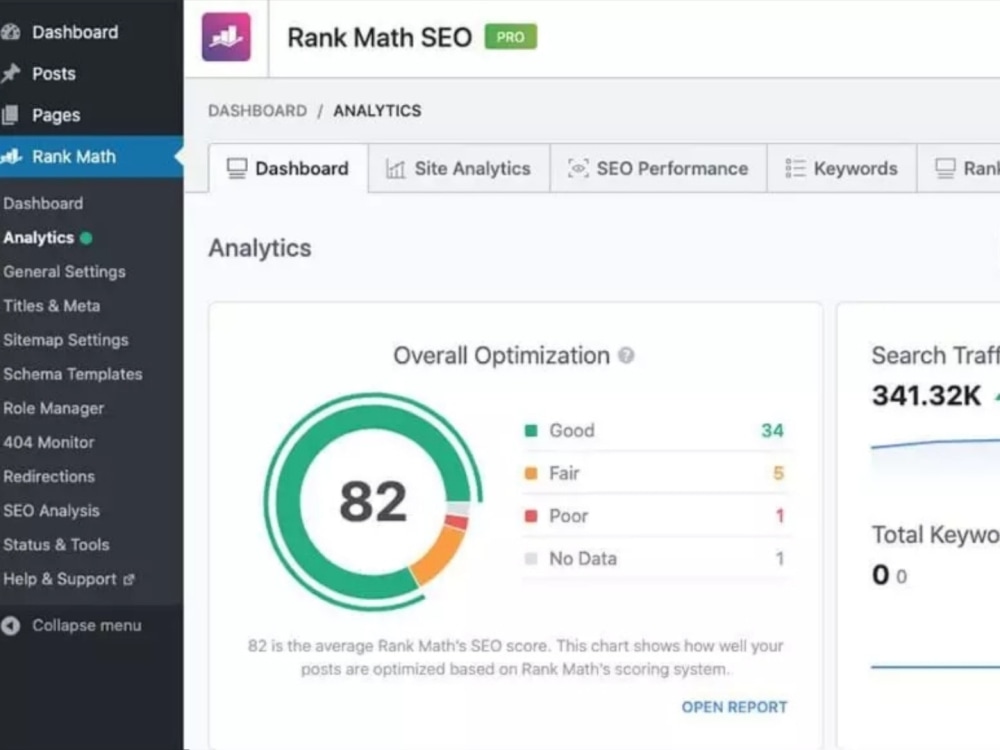This screenshot has height=750, width=1000.
Task: Open Status & Tools
Action: point(56,545)
